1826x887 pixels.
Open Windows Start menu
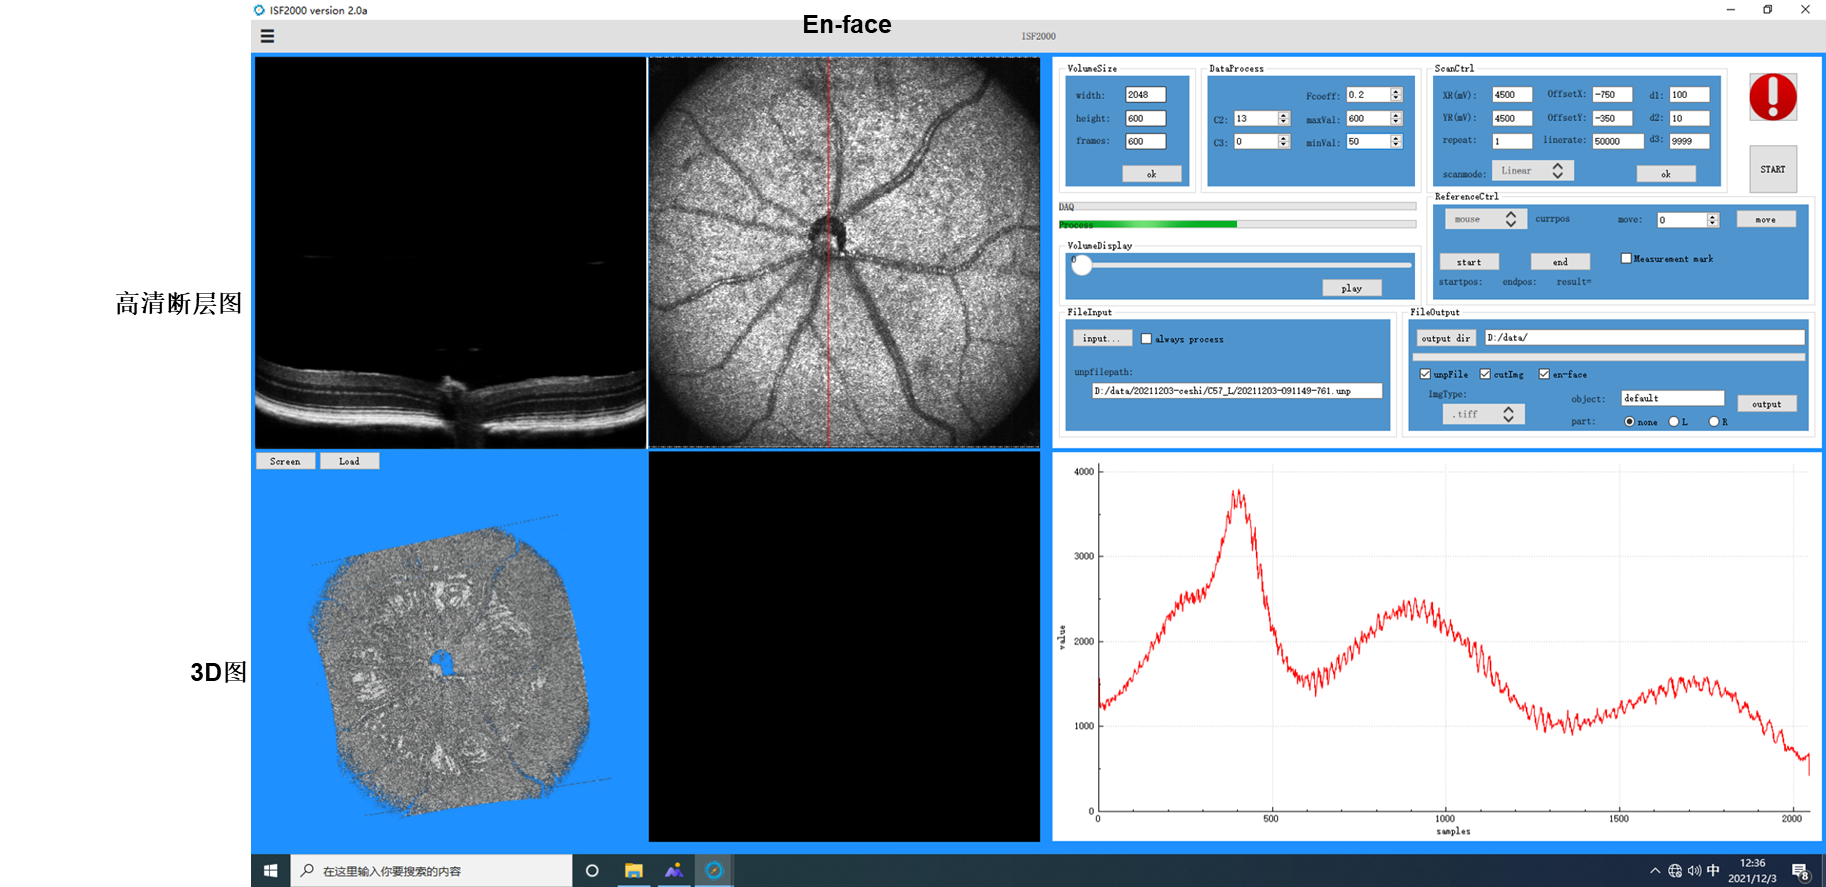click(x=270, y=871)
